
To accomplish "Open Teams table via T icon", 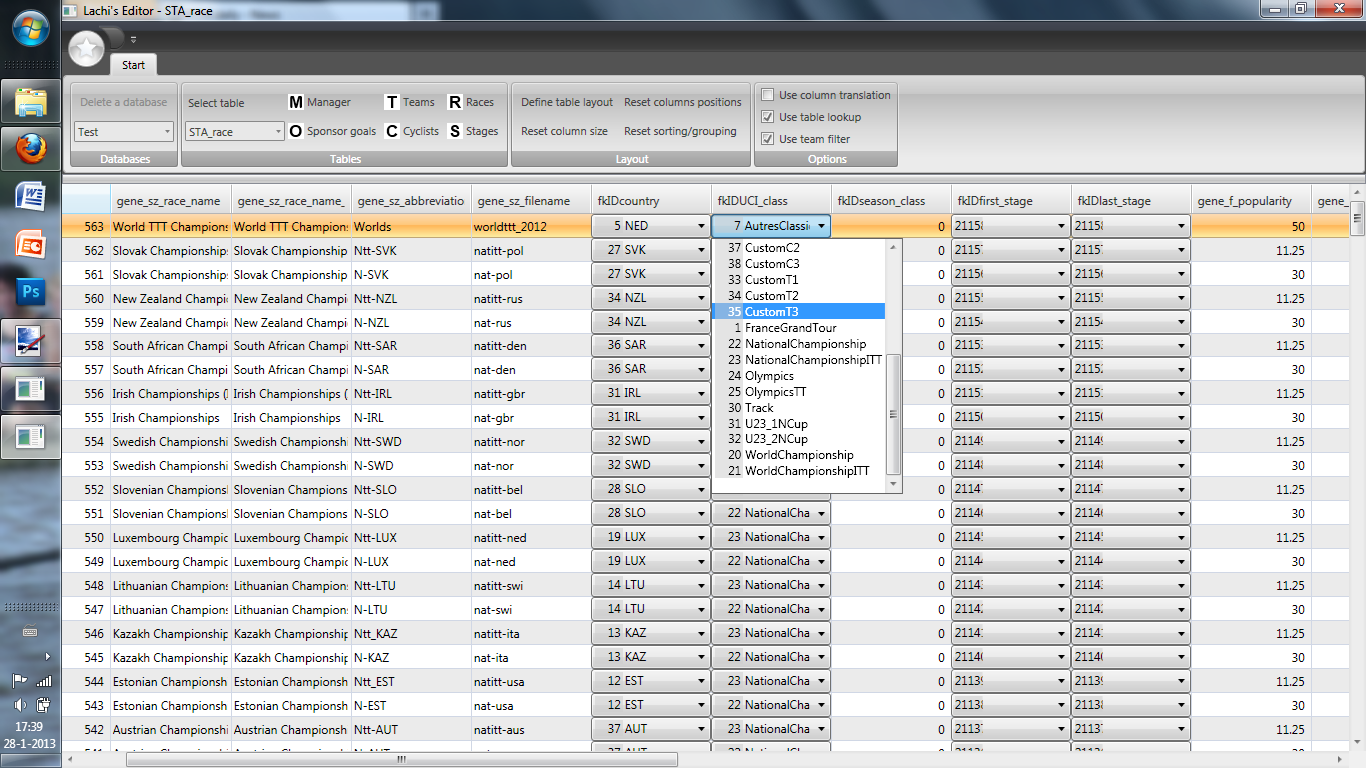I will click(392, 102).
